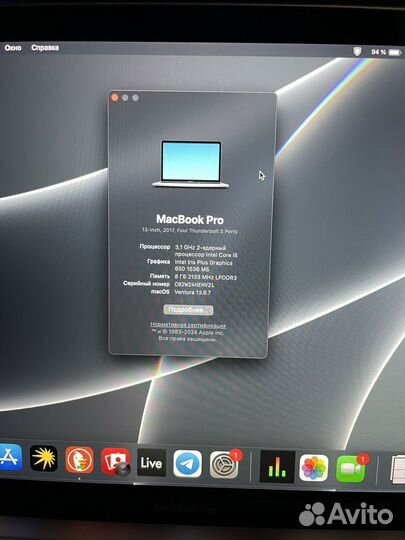
Task: Click the battery 94% status indicator
Action: click(x=386, y=52)
